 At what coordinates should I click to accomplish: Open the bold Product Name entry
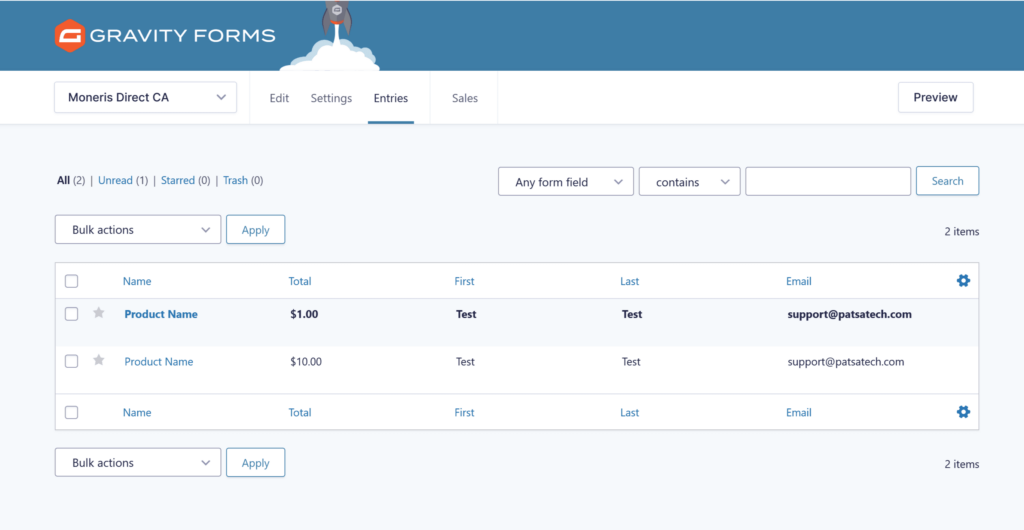point(161,314)
